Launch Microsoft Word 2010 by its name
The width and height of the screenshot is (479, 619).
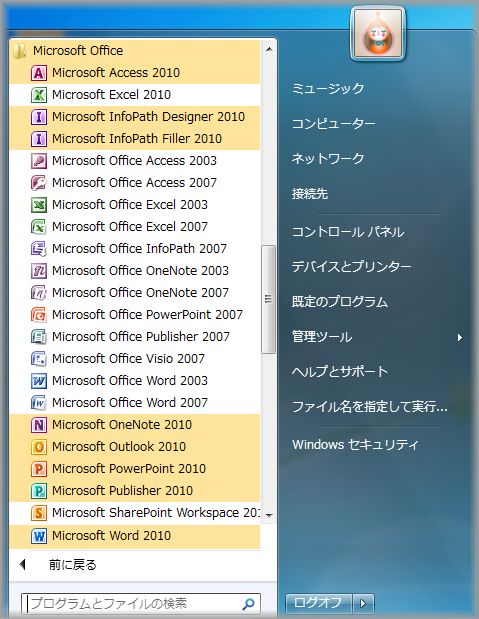click(111, 536)
